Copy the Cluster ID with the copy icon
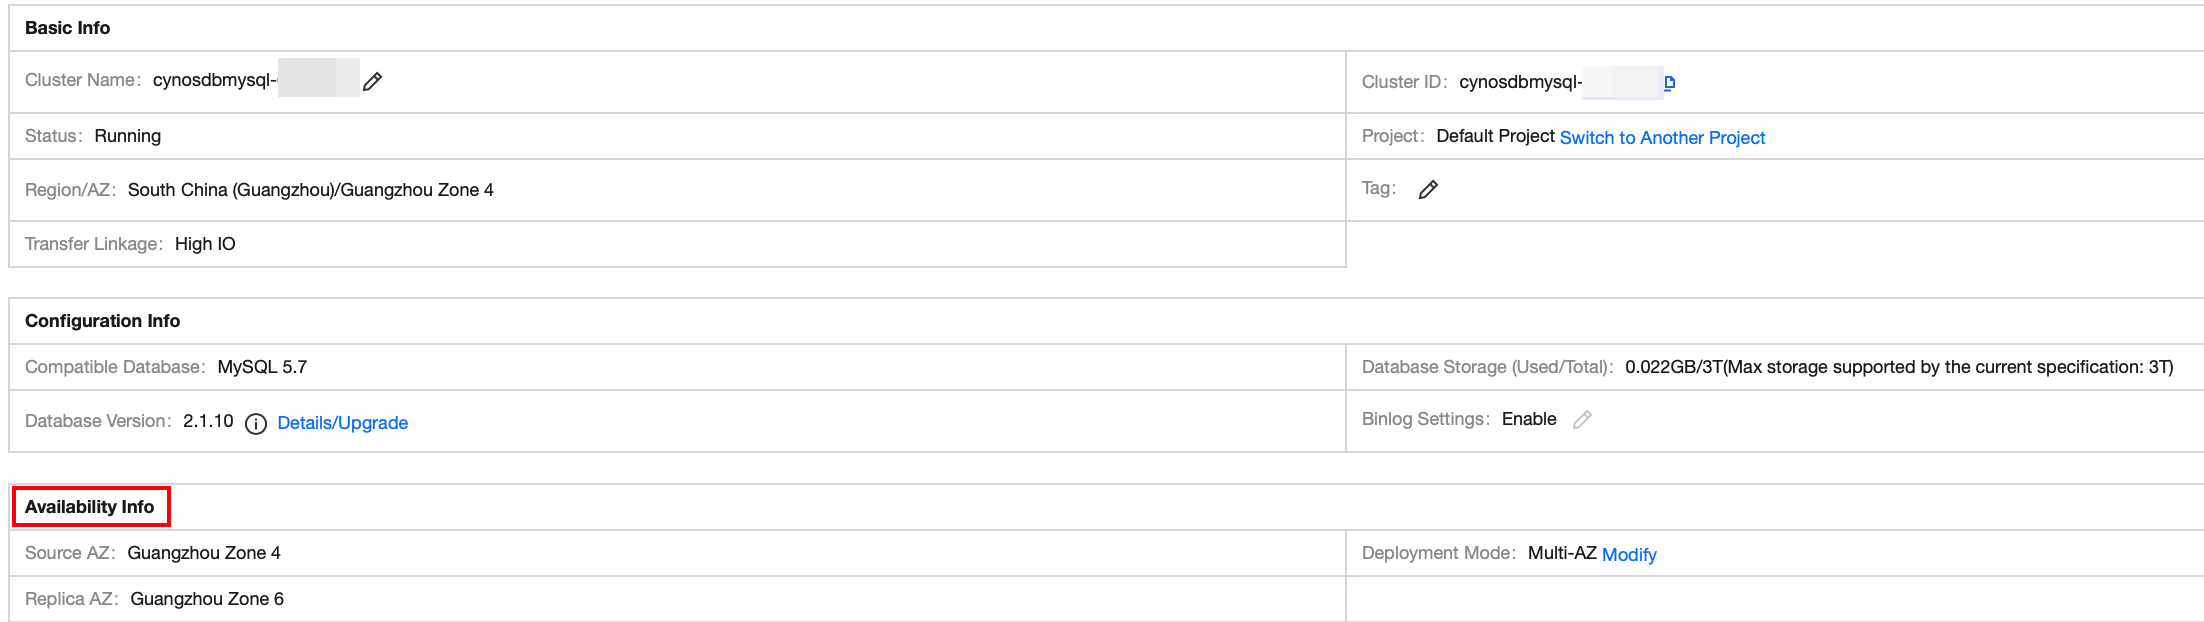 1669,83
